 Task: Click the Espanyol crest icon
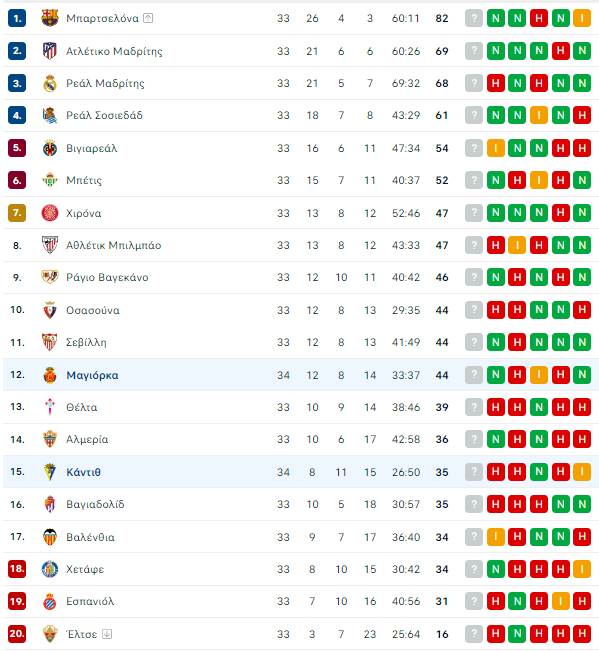50,601
